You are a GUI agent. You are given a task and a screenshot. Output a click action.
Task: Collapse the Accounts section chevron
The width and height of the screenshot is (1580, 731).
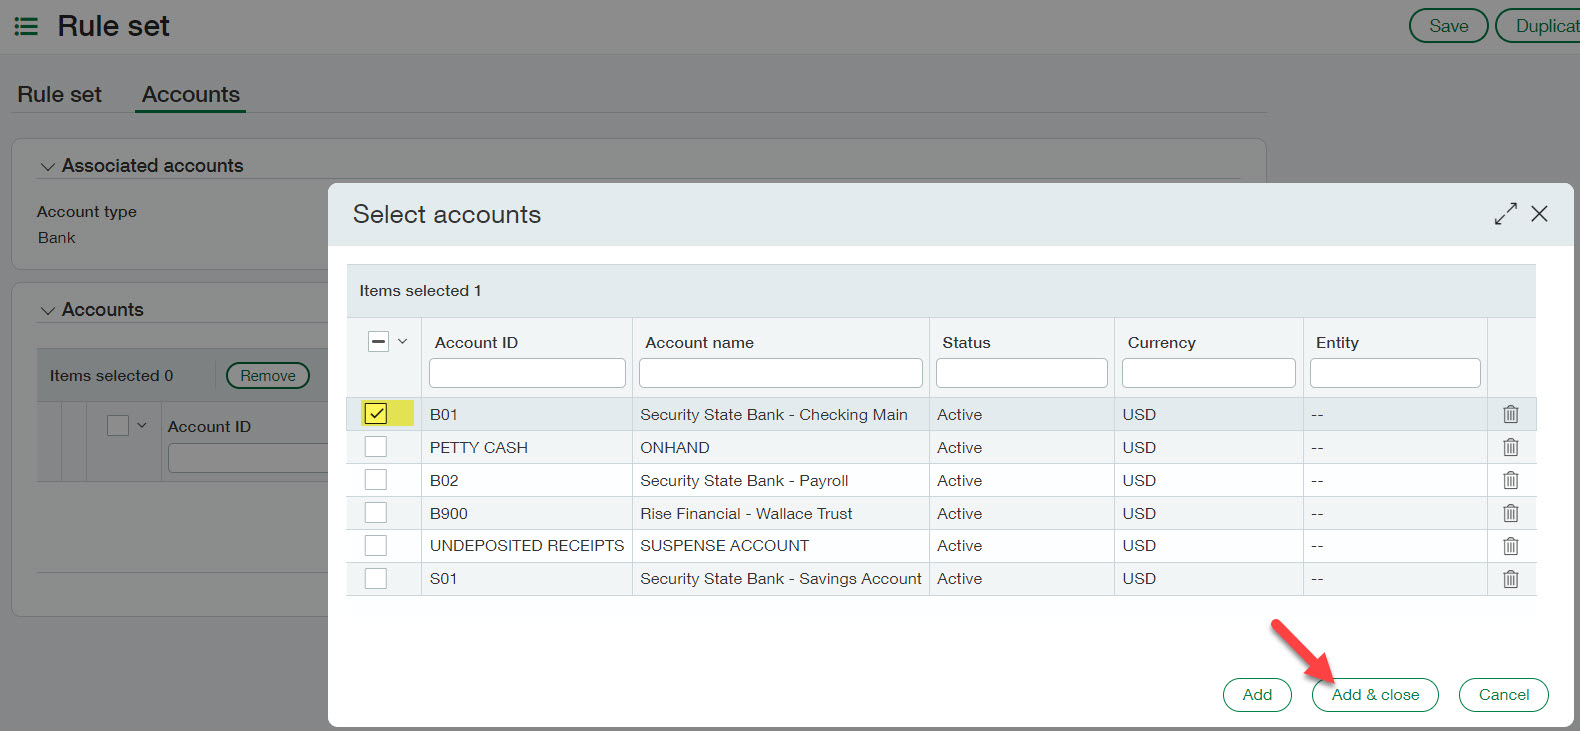[47, 311]
